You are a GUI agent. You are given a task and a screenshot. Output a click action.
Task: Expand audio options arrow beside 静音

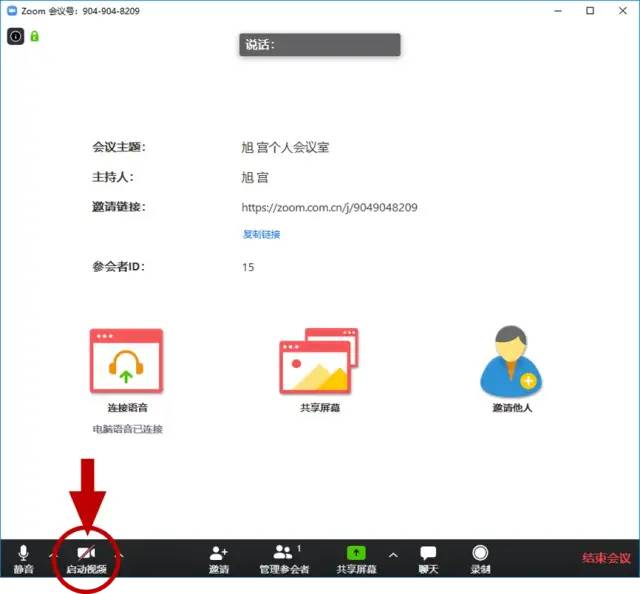click(x=52, y=554)
